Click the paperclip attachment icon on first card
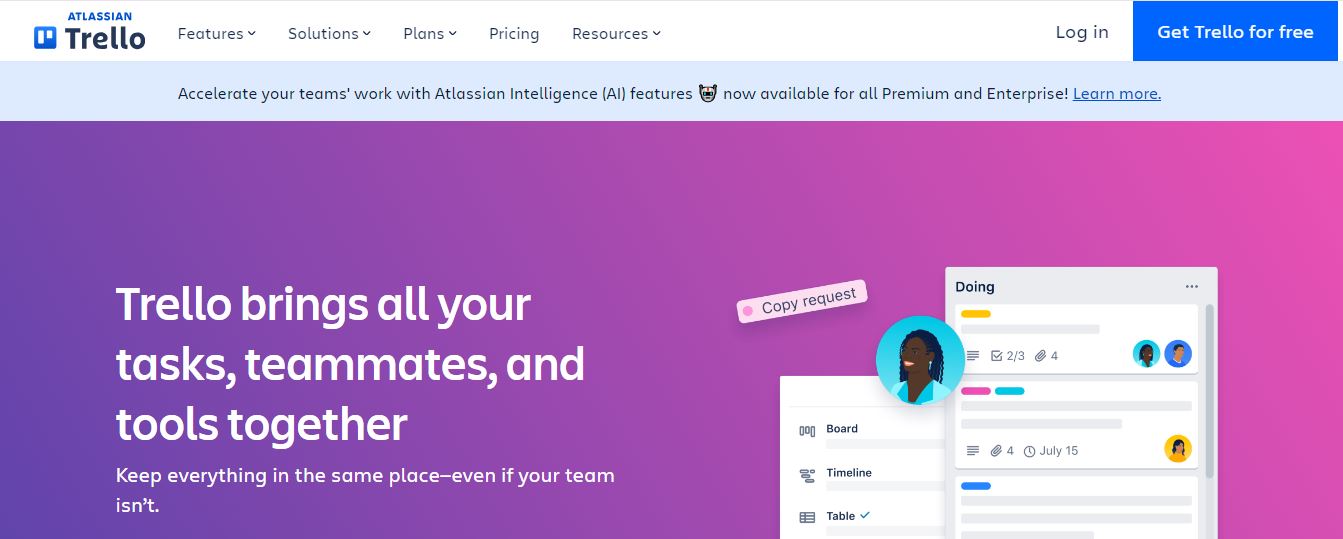1343x539 pixels. click(1040, 356)
